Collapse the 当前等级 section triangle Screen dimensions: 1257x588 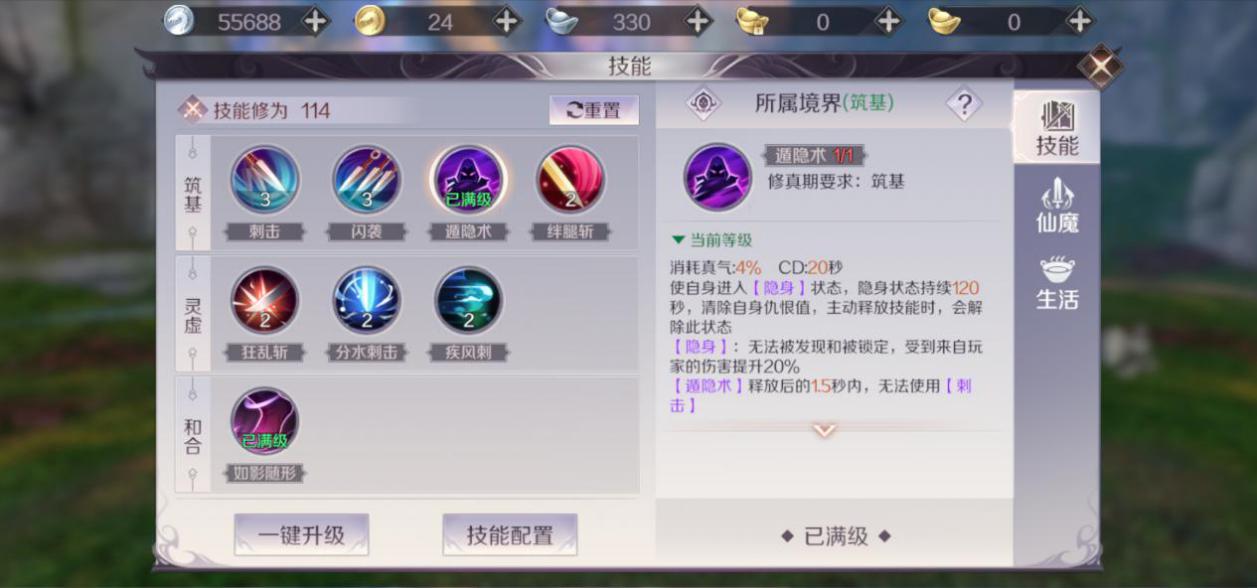[679, 240]
